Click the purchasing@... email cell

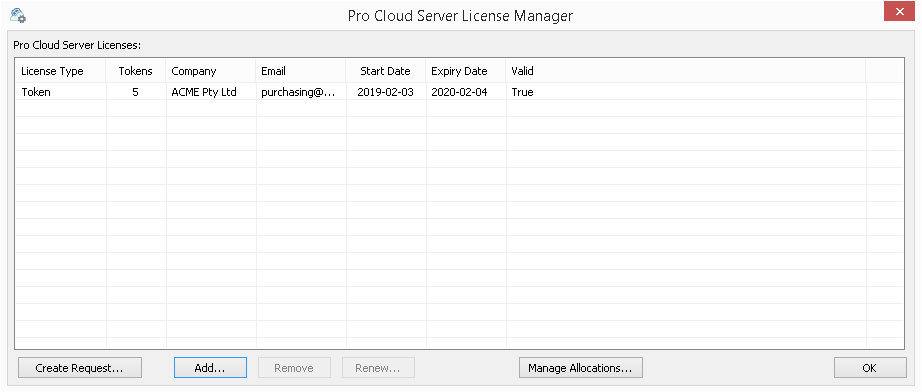point(301,92)
